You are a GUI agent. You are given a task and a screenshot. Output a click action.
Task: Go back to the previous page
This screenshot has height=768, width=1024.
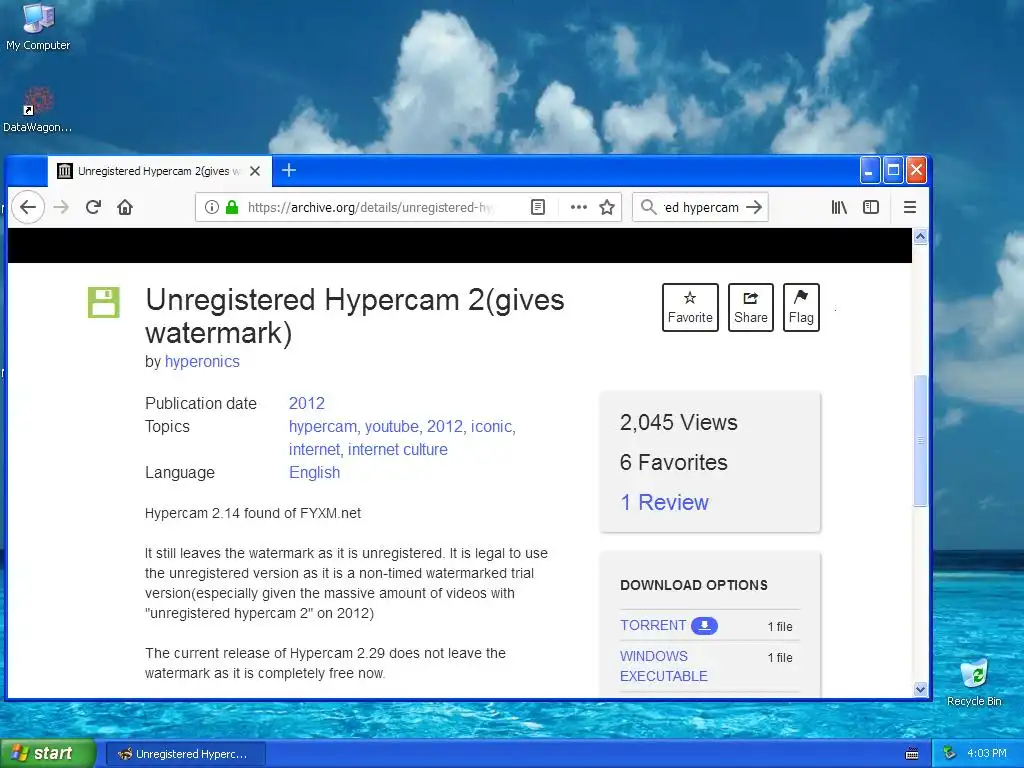coord(27,208)
